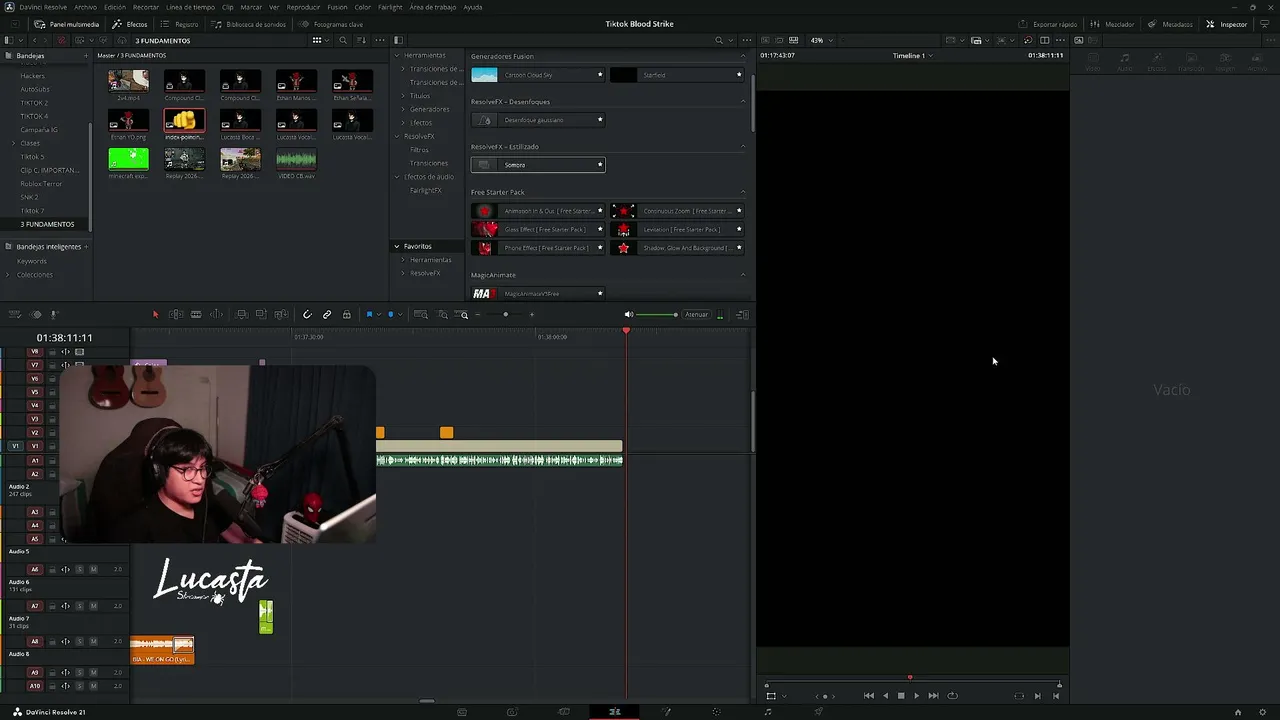Mute the timeline audio speaker icon
This screenshot has height=720, width=1280.
628,315
